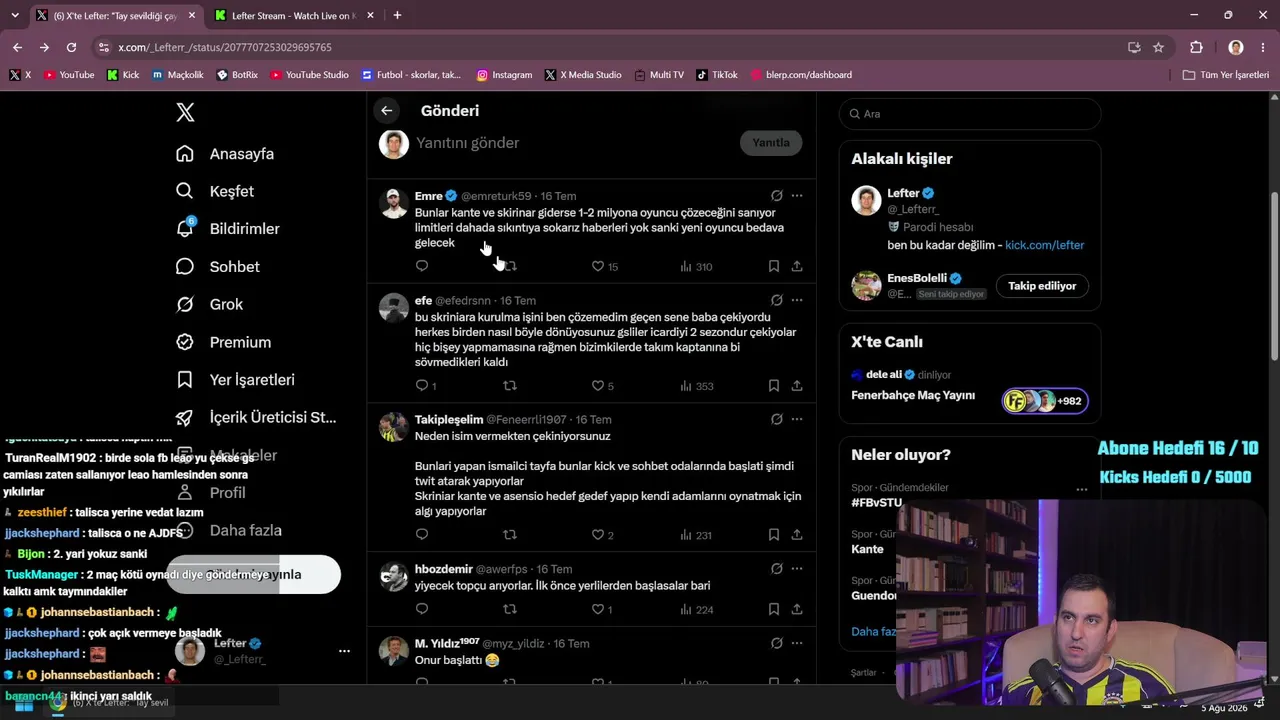Open İçerik Üreticisi St... in sidebar
The image size is (1280, 720).
coord(256,417)
